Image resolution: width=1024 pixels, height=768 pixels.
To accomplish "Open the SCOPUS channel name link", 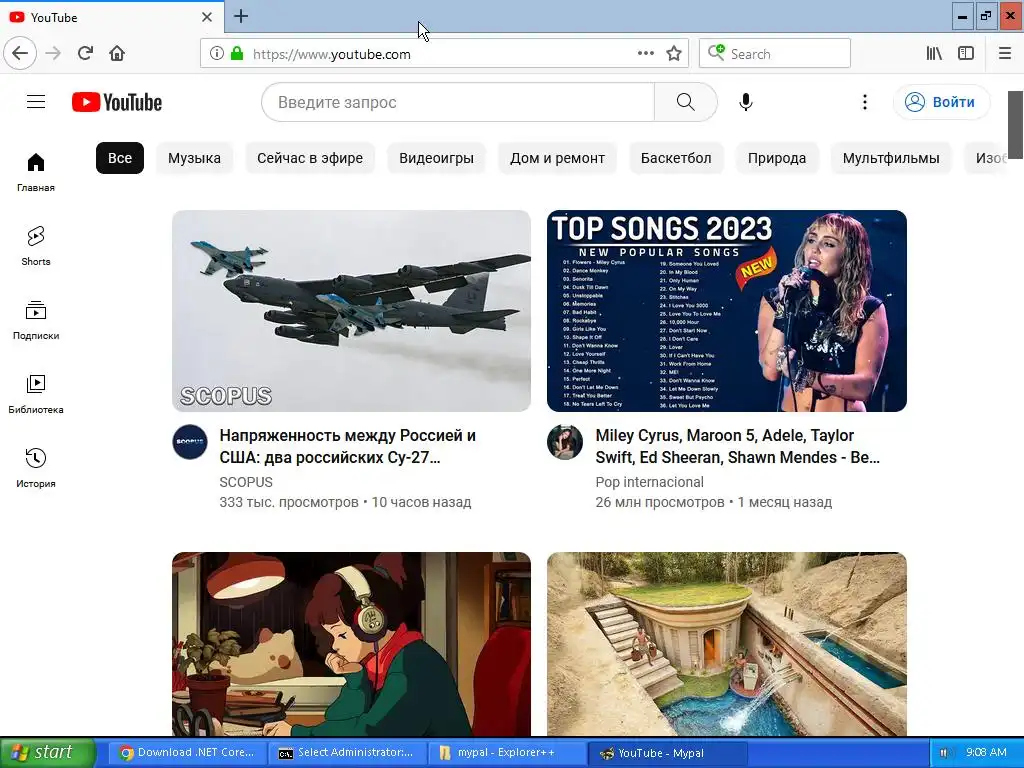I will (246, 482).
